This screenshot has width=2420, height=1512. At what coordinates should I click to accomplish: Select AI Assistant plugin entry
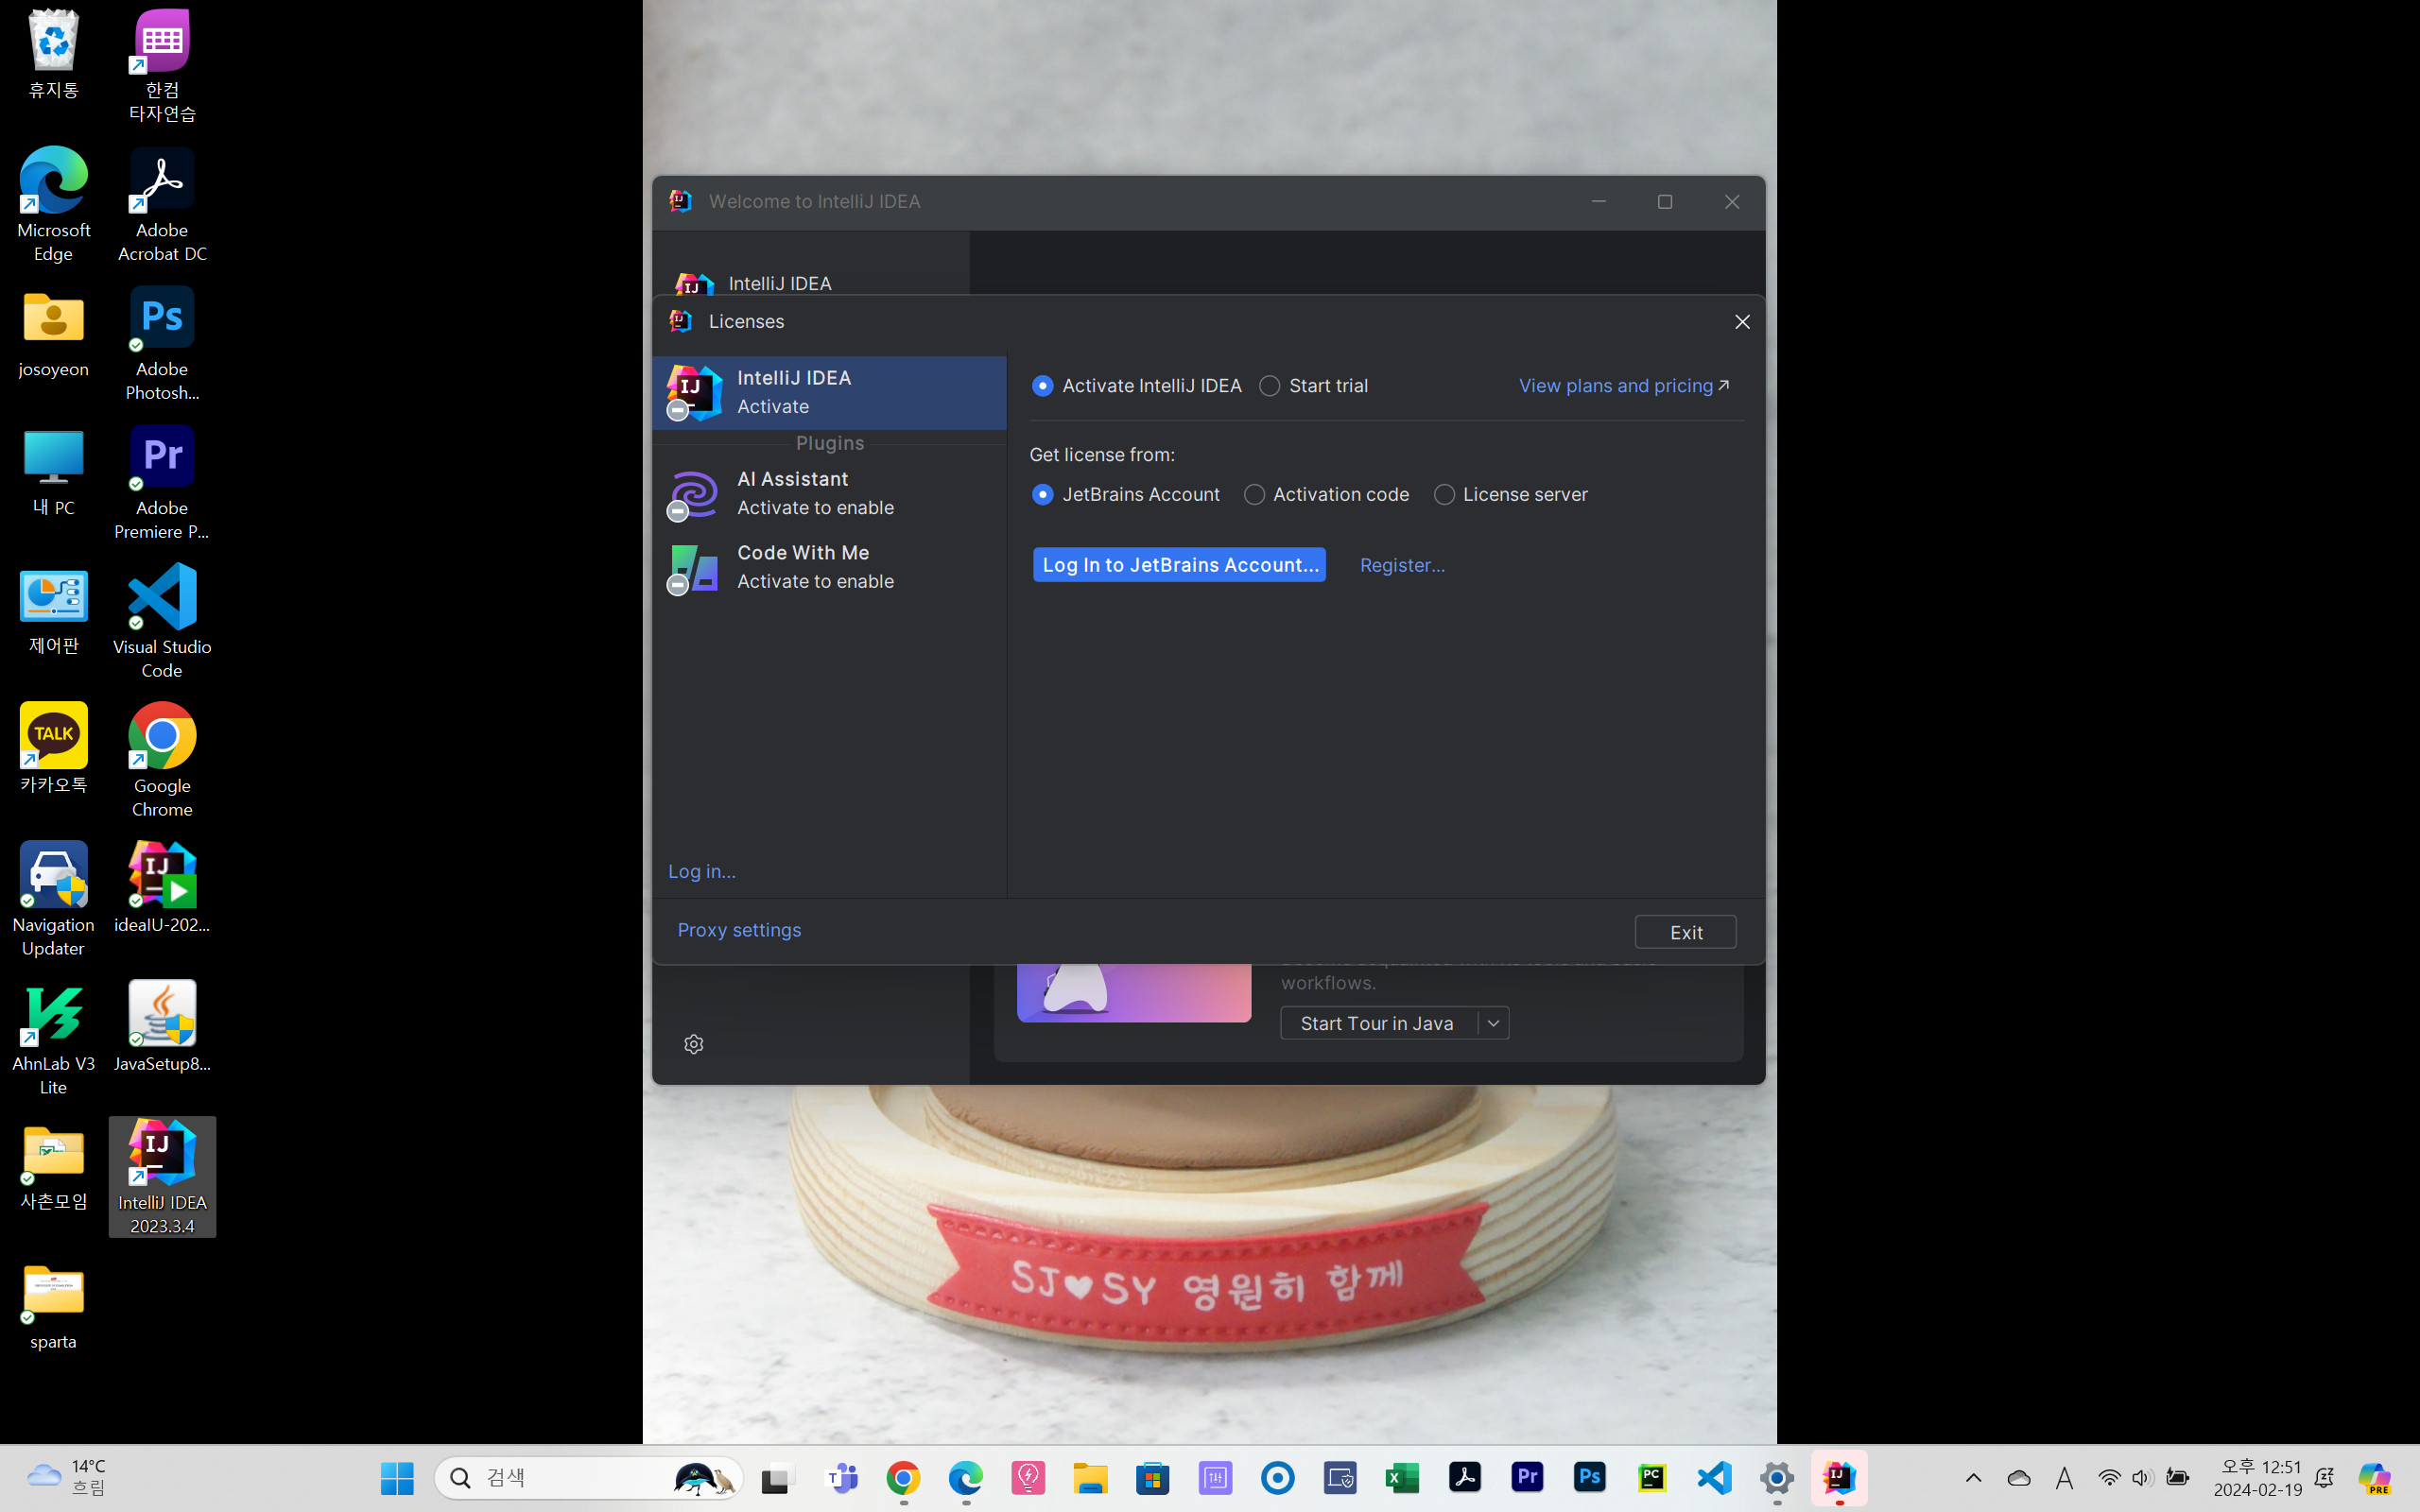(829, 494)
